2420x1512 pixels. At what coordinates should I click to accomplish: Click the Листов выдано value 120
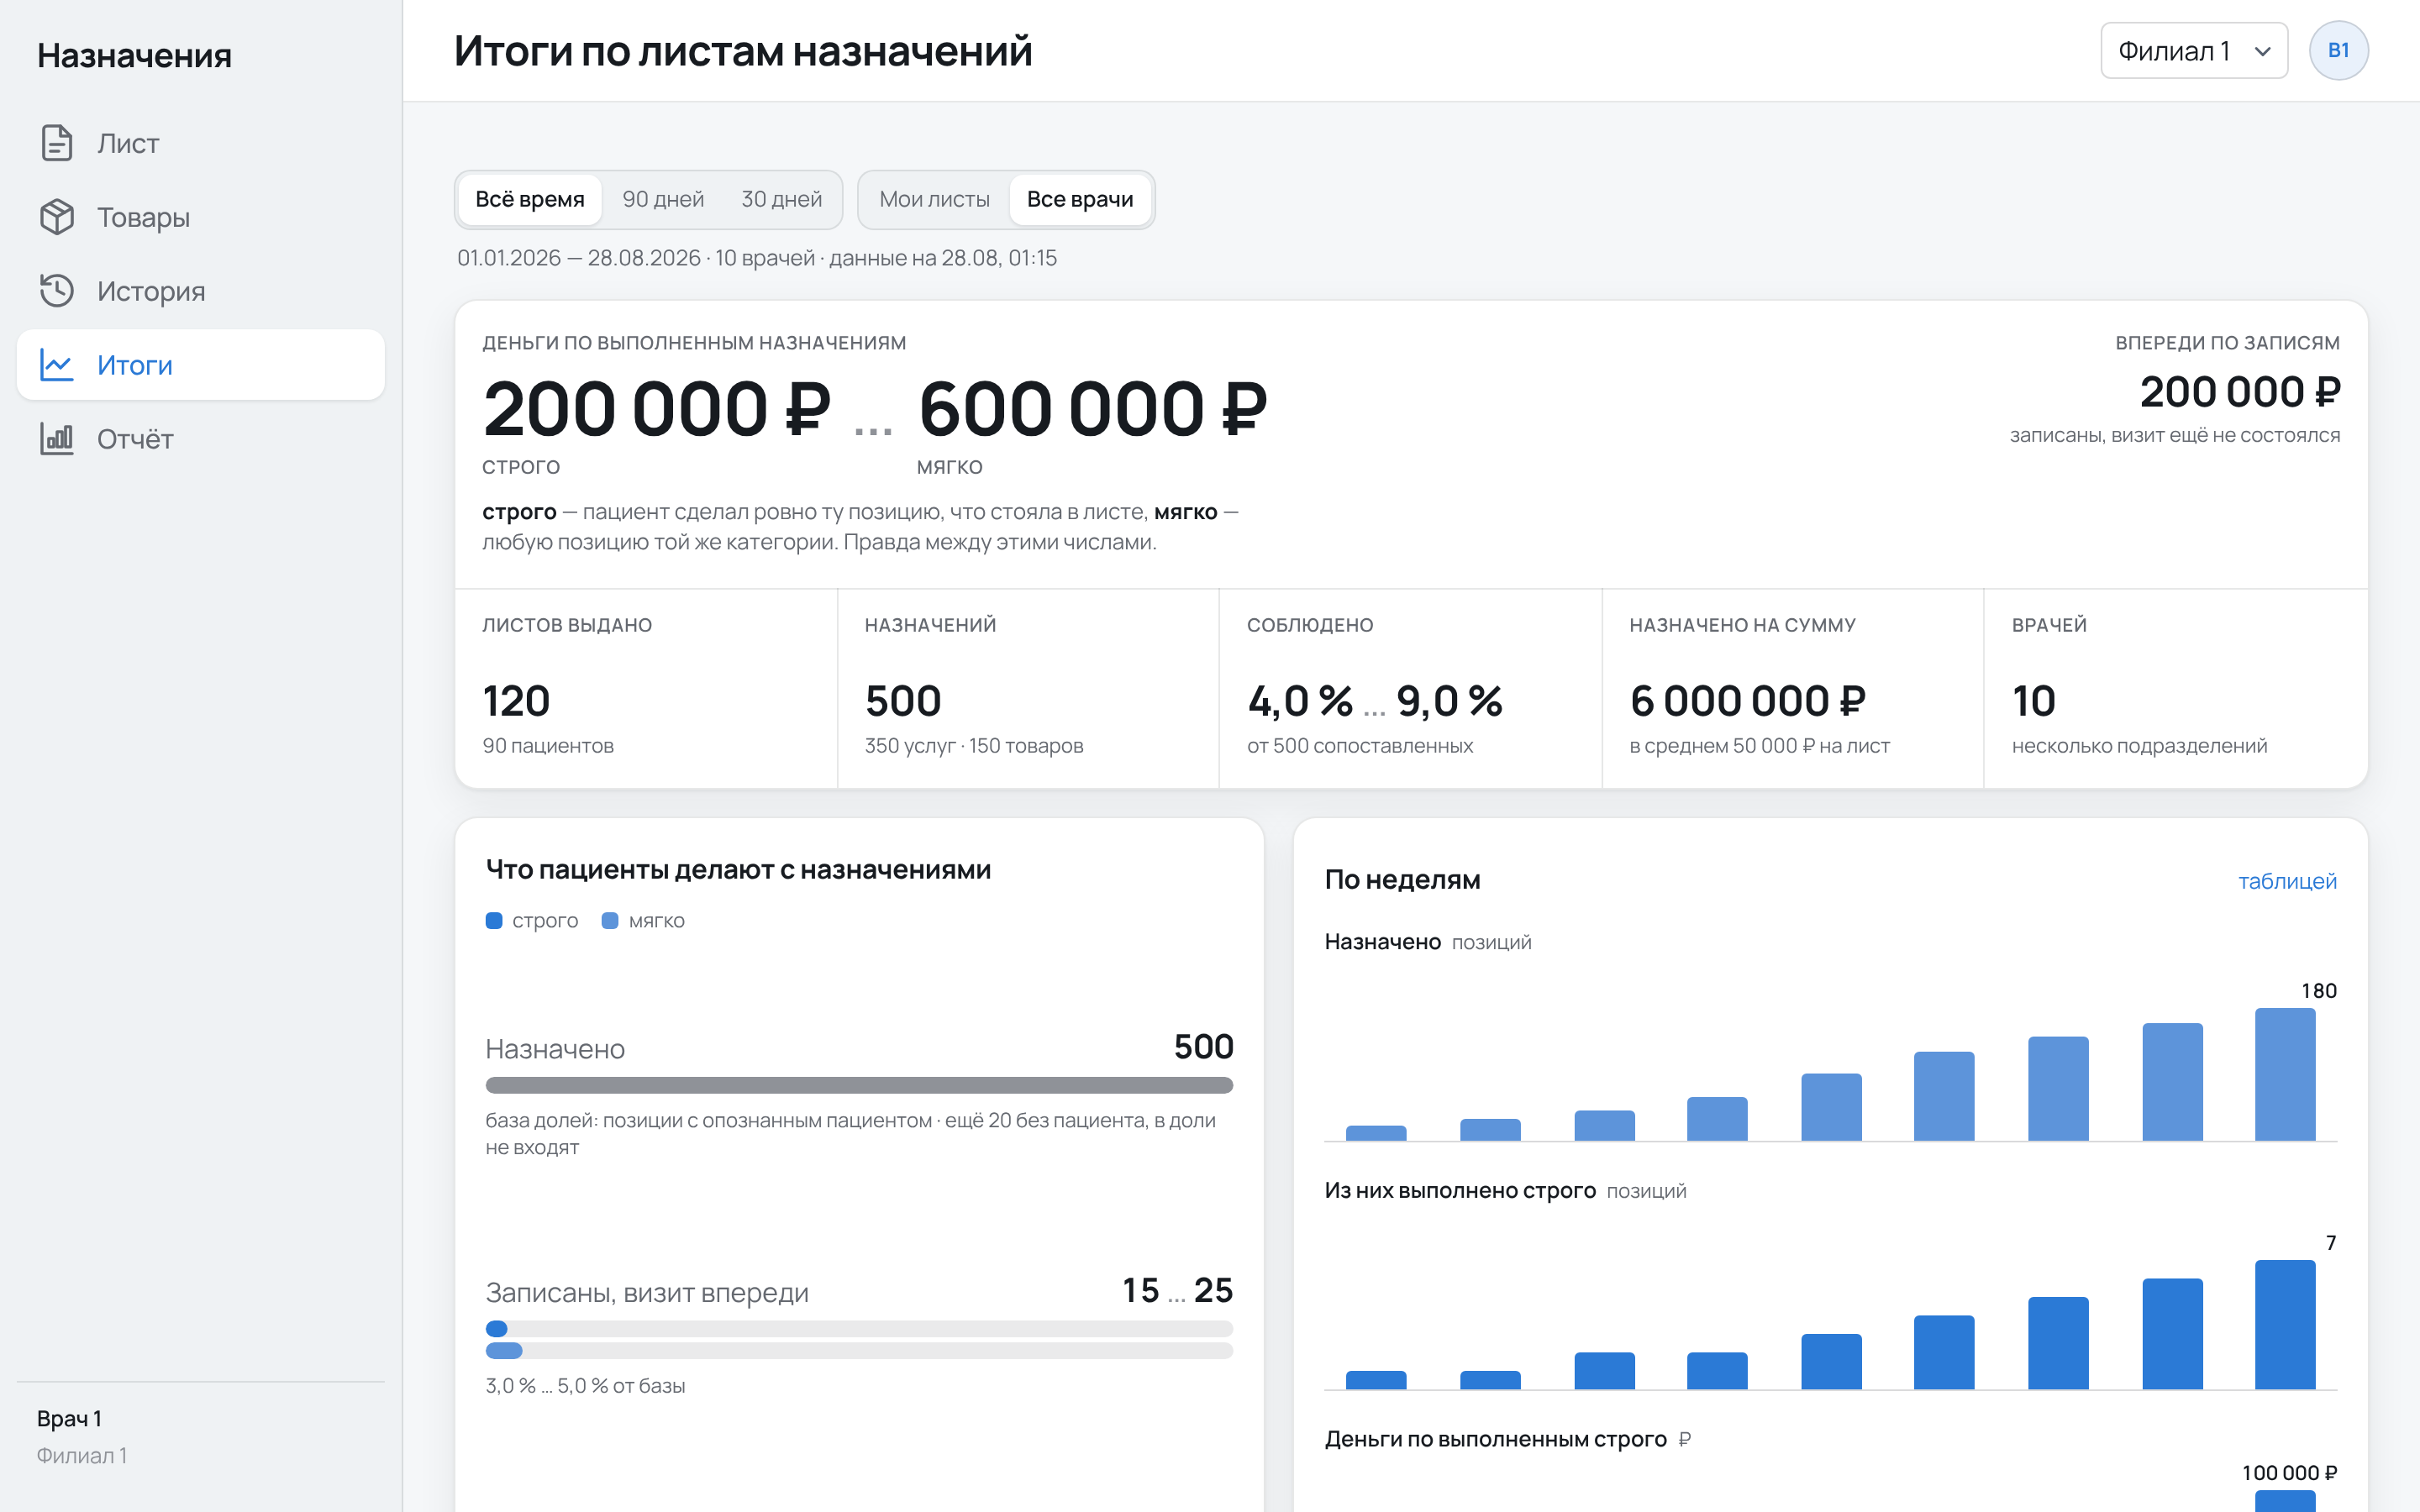point(516,700)
